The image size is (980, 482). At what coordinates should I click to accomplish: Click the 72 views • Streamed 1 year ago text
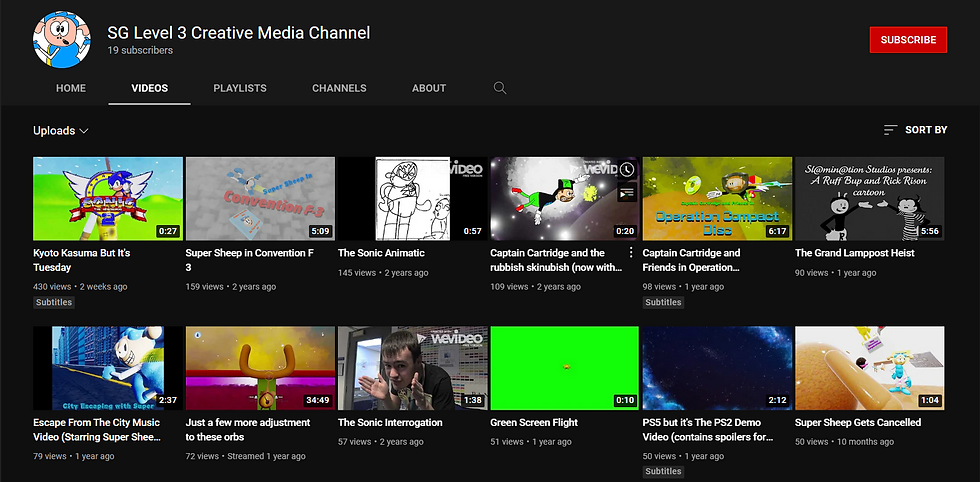tap(246, 456)
